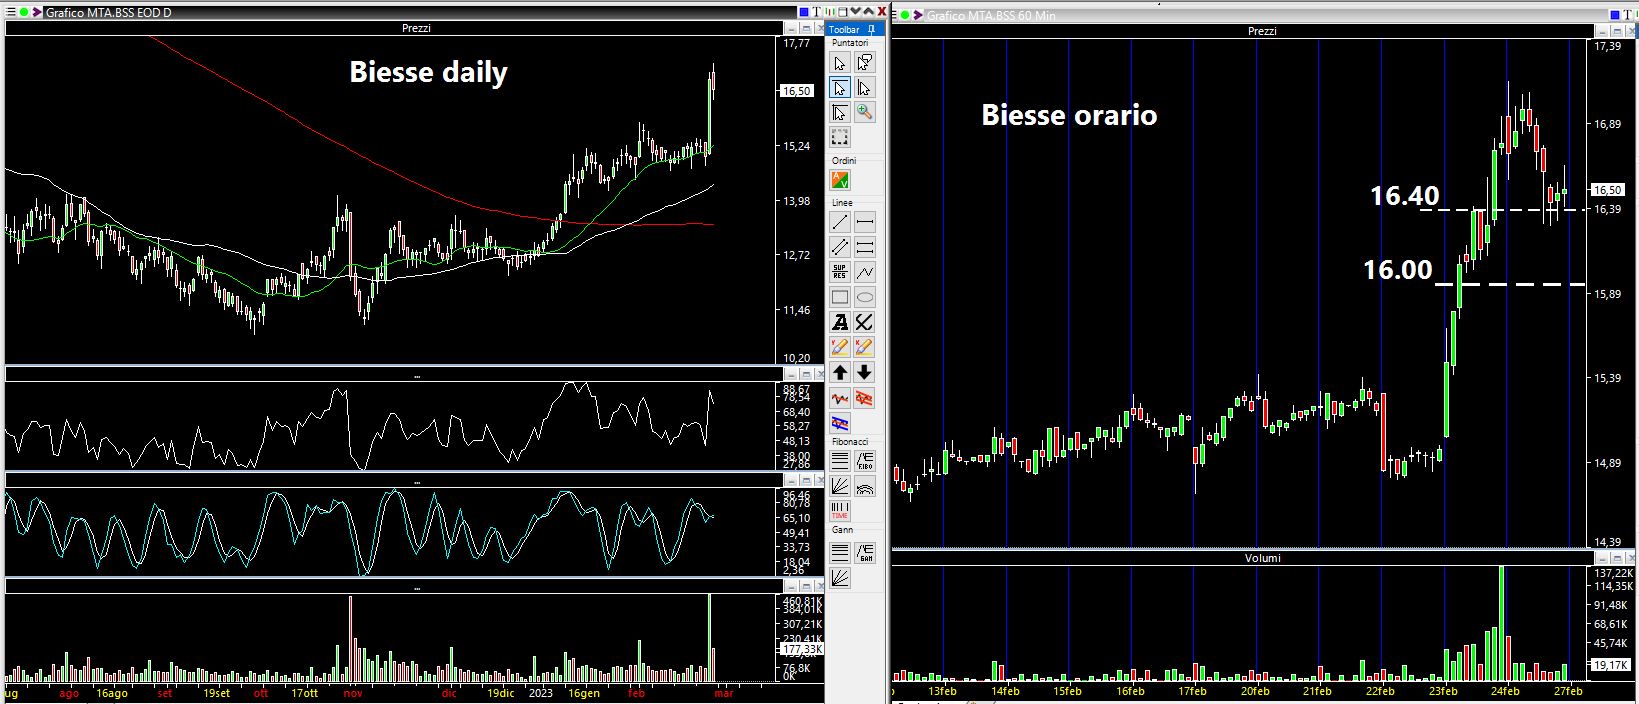Select the zigzag polyline tool

865,272
